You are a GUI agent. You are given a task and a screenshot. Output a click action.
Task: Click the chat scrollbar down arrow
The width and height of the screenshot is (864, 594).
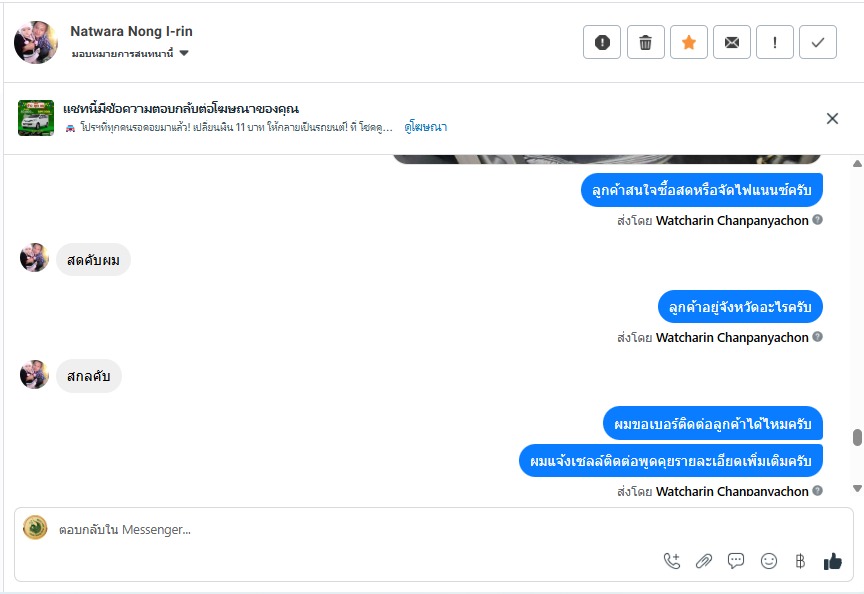coord(857,488)
